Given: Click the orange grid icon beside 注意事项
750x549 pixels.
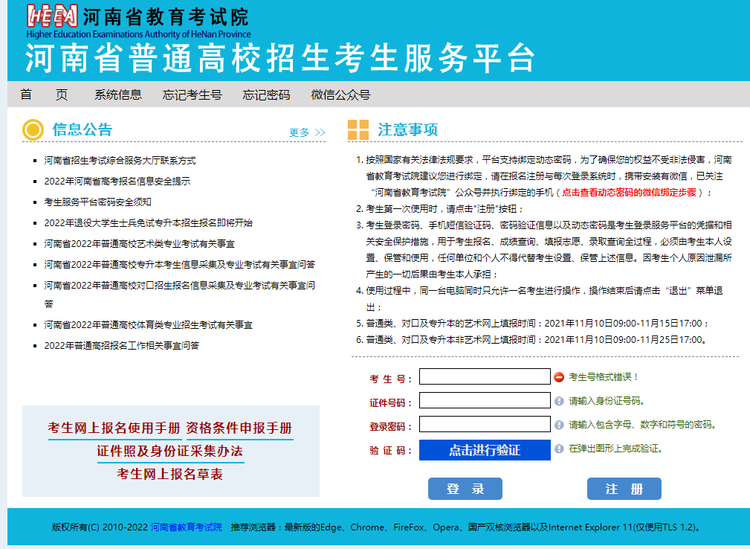Looking at the screenshot, I should tap(358, 130).
